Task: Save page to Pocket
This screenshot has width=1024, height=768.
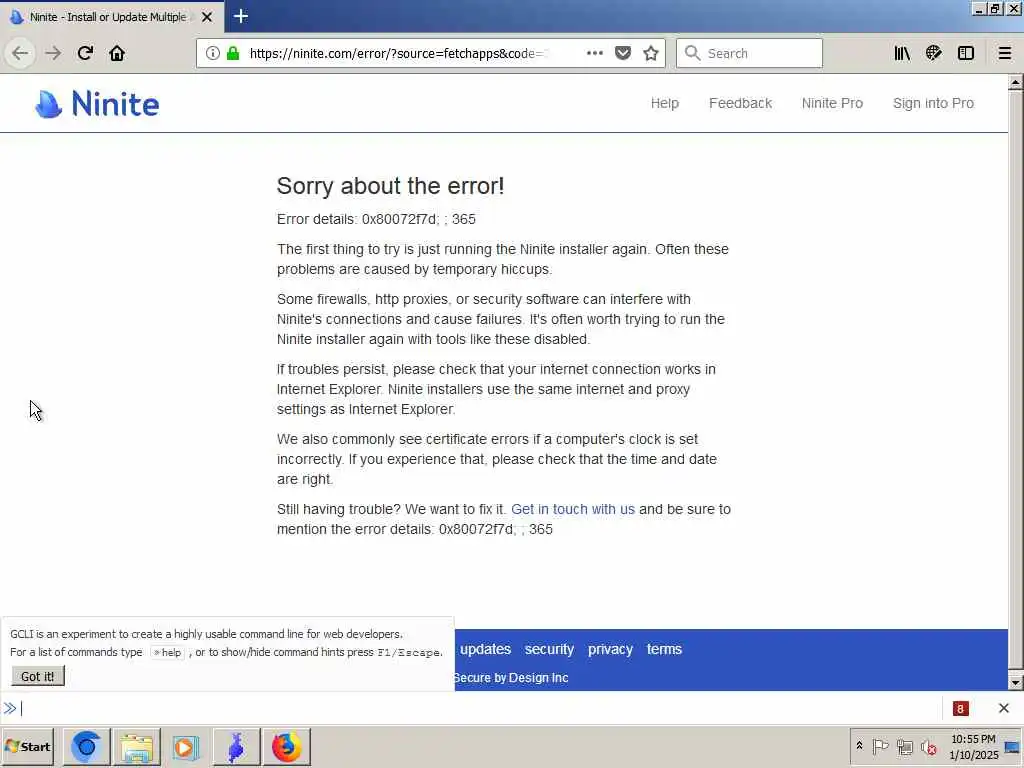Action: 623,53
